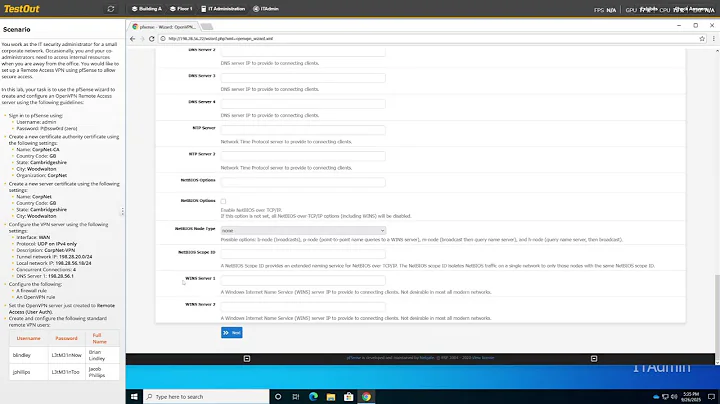Click the Password column header
720x404 pixels.
click(x=66, y=338)
